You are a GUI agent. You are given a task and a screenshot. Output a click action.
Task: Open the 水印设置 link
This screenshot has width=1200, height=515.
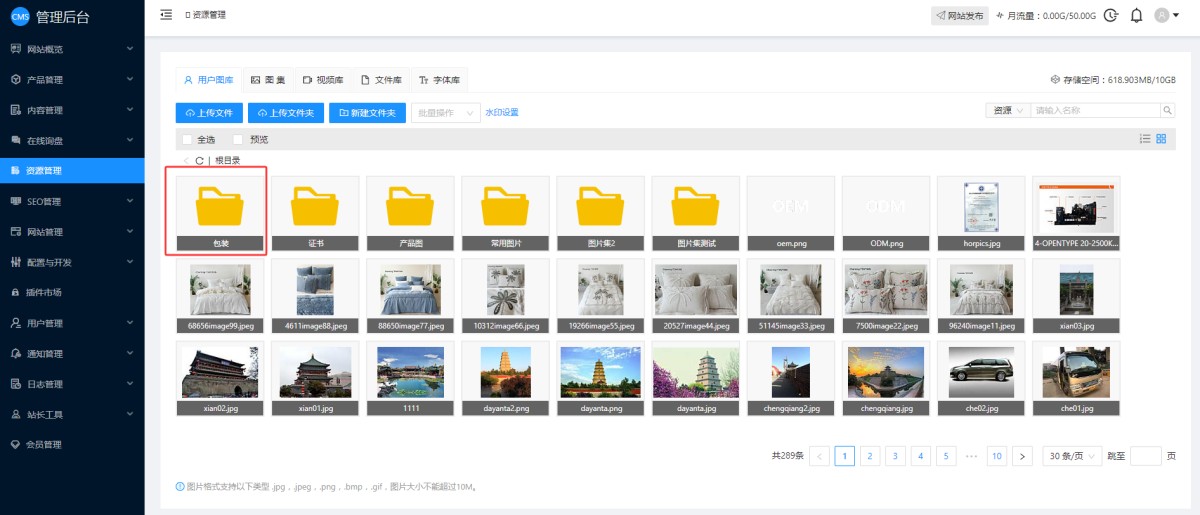[x=502, y=113]
